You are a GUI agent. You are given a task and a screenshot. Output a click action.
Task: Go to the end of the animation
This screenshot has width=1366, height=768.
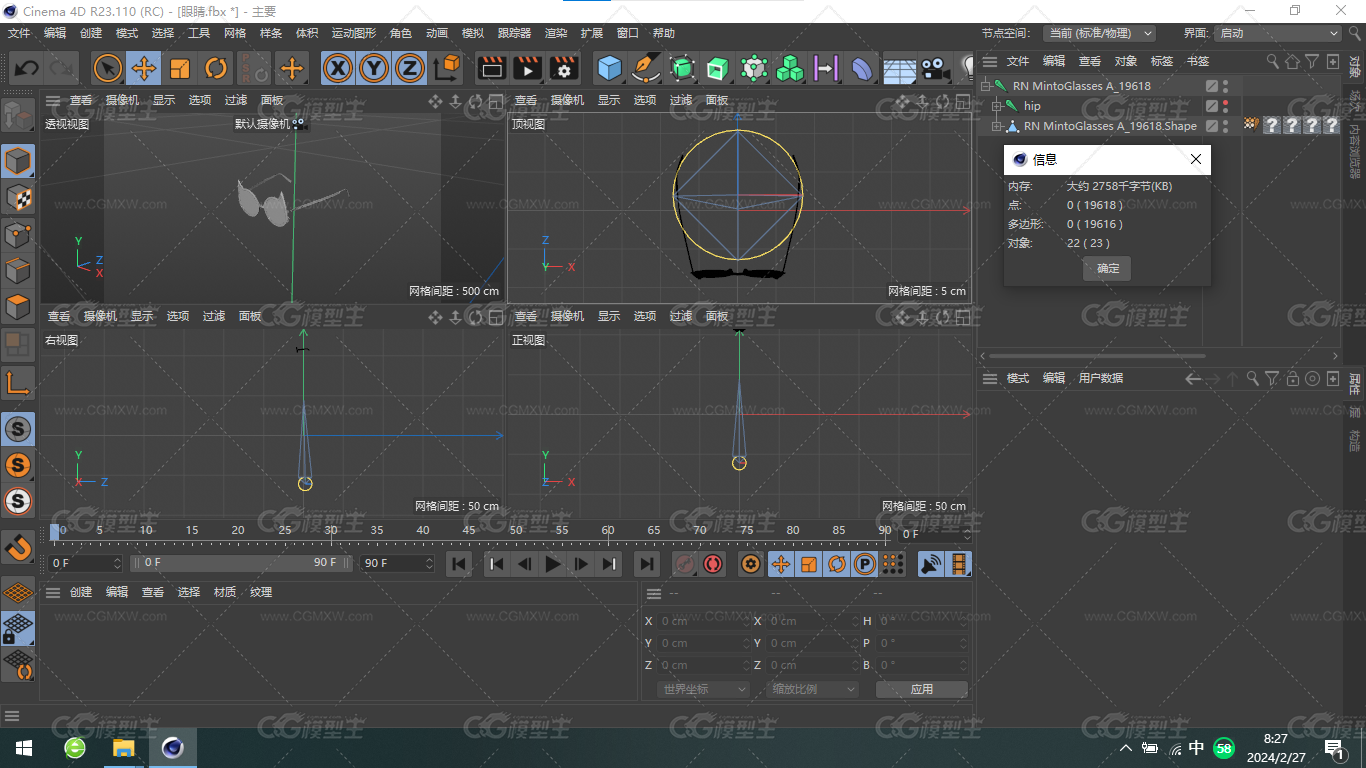pyautogui.click(x=647, y=564)
